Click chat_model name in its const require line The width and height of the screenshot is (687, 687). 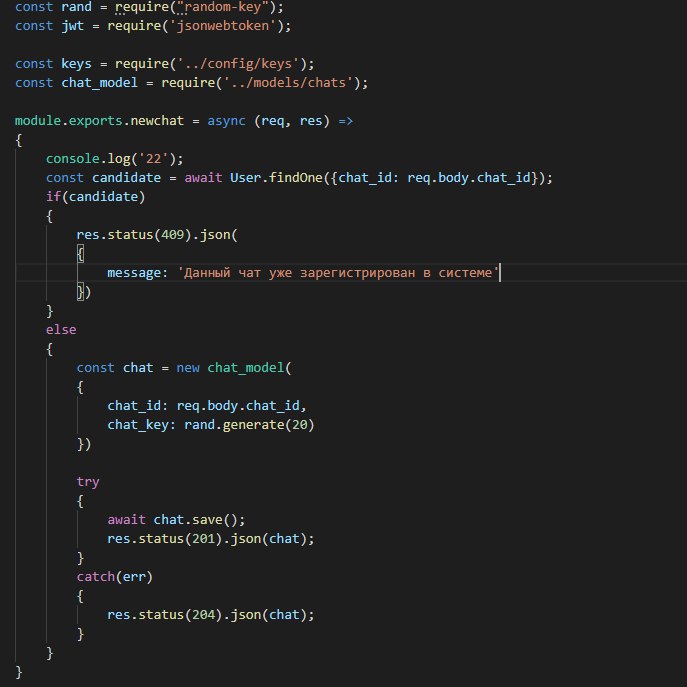pos(99,83)
